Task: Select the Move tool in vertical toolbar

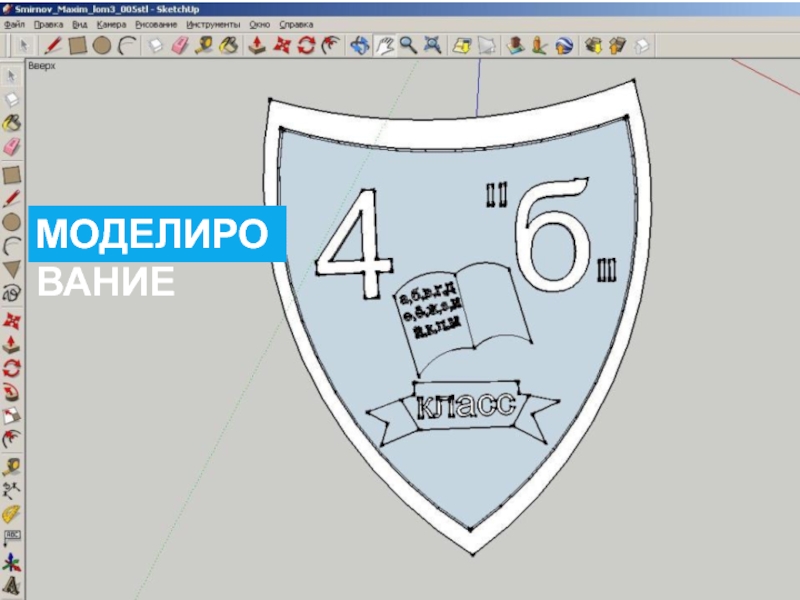Action: (12, 321)
